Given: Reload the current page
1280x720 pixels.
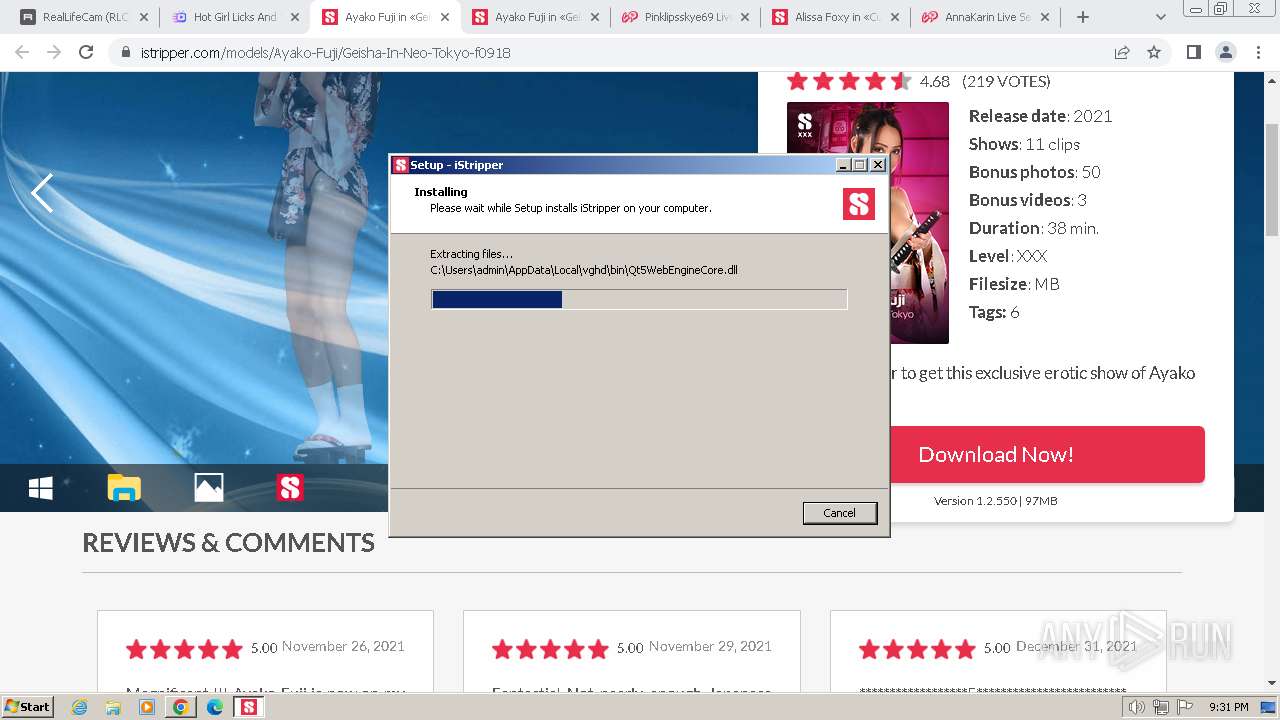Looking at the screenshot, I should (86, 52).
